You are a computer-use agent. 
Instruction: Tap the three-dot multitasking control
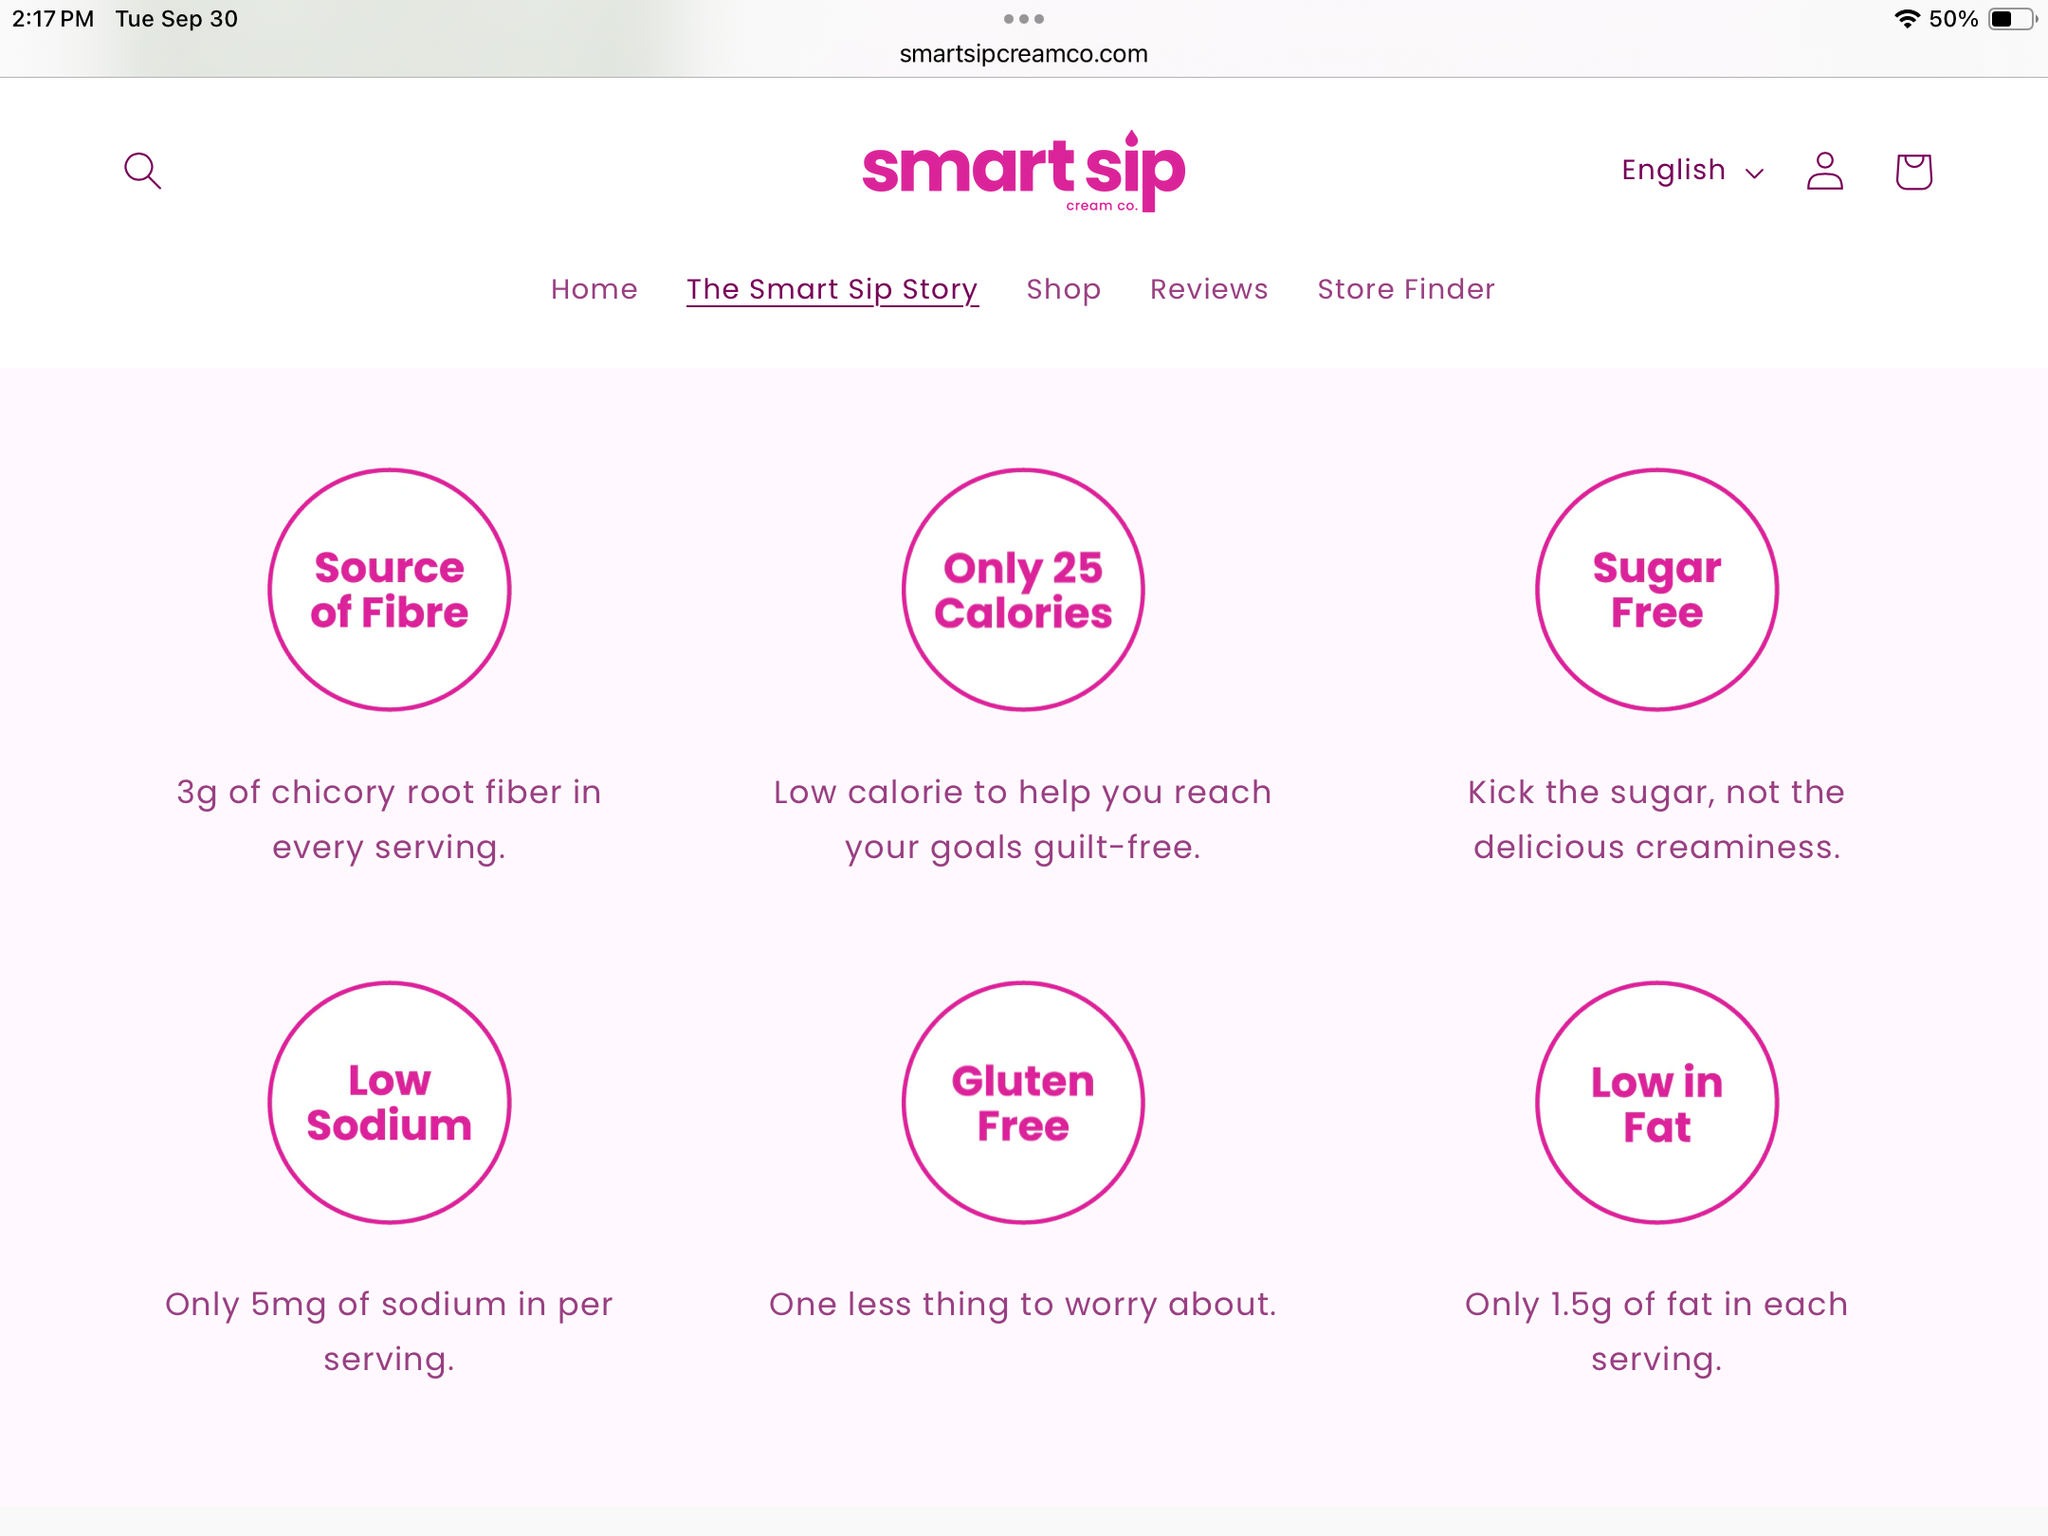1023,19
